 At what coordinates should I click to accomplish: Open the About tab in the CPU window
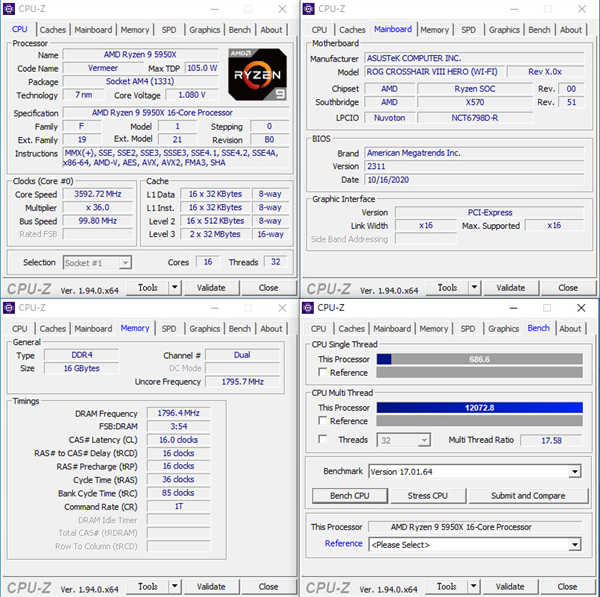[x=271, y=29]
